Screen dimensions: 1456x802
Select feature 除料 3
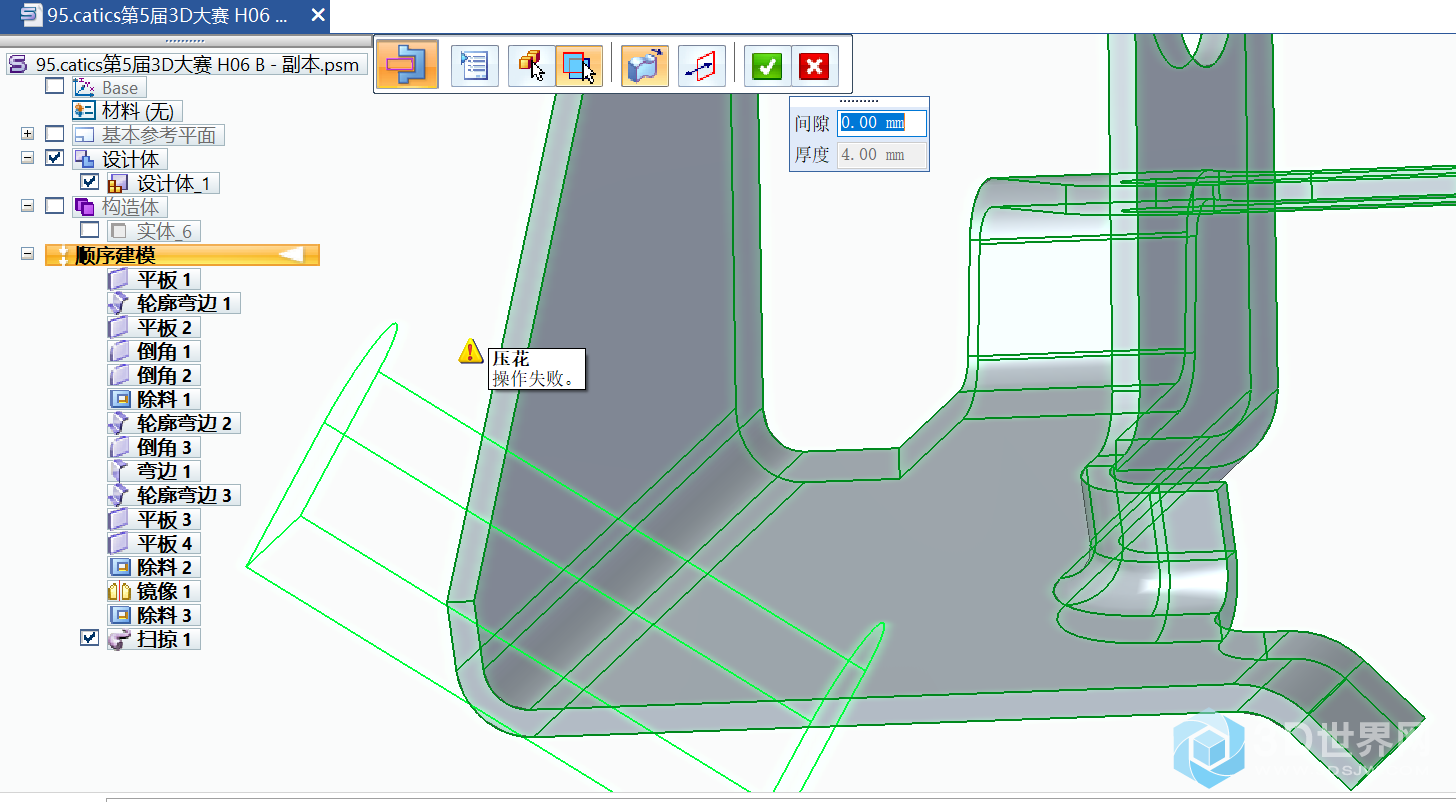[154, 615]
